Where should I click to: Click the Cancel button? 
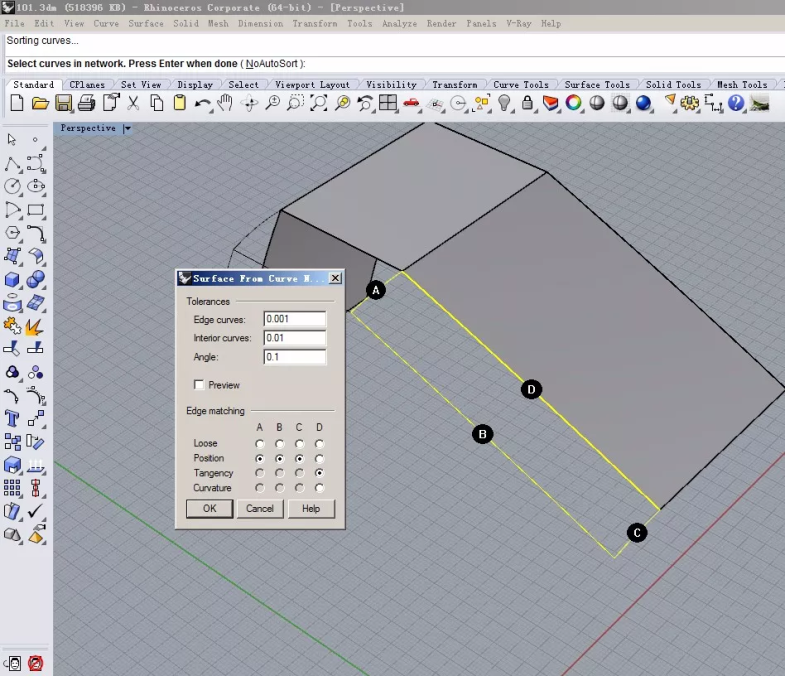click(x=260, y=508)
